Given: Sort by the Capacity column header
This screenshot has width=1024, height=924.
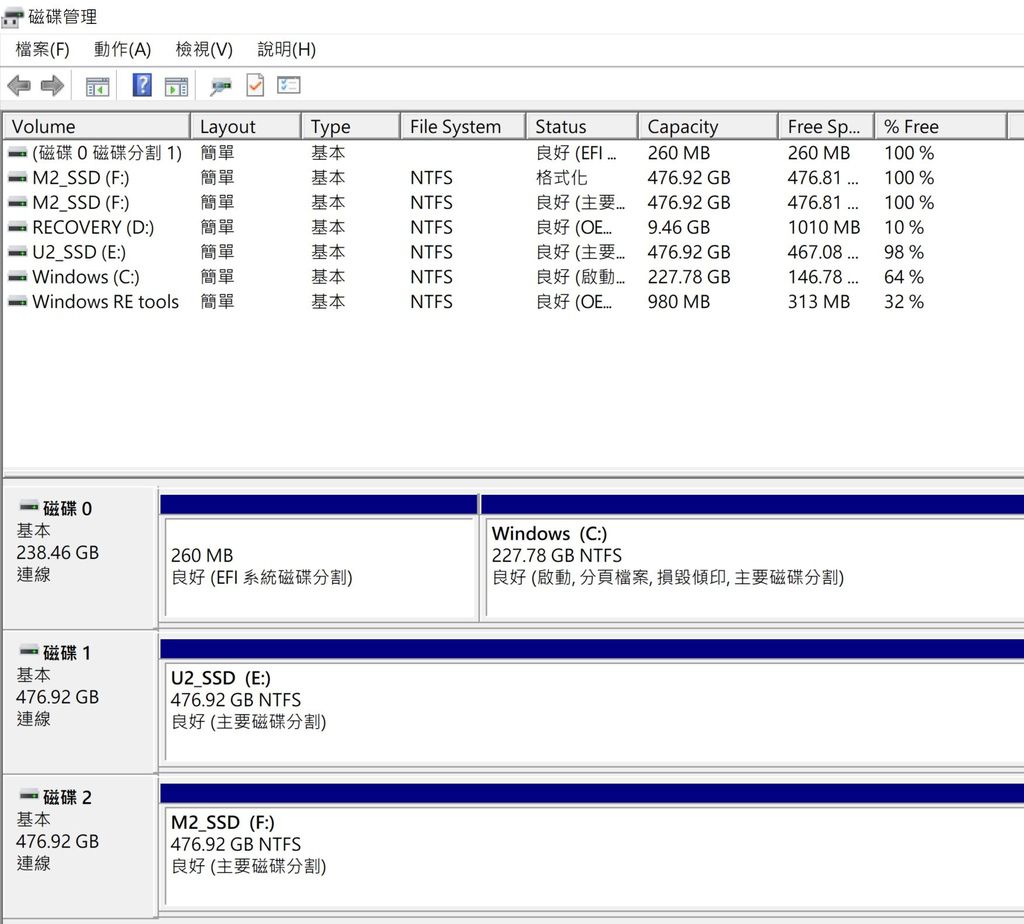Looking at the screenshot, I should [x=708, y=126].
